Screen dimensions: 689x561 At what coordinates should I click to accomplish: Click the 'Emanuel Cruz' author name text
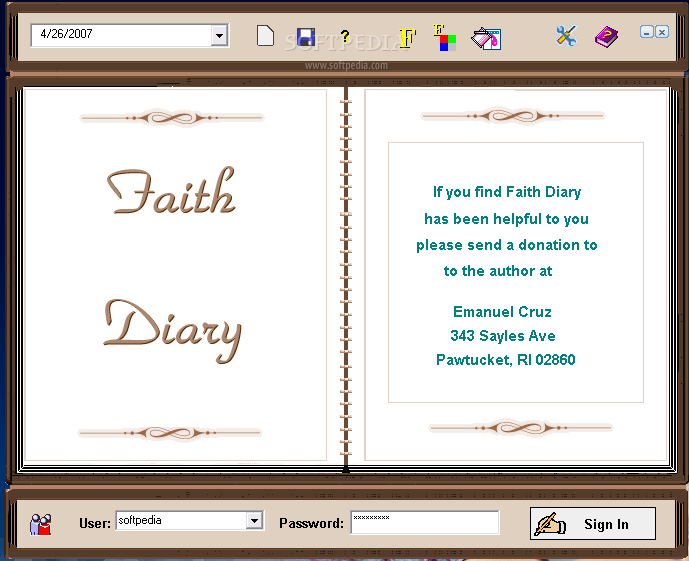pos(502,312)
